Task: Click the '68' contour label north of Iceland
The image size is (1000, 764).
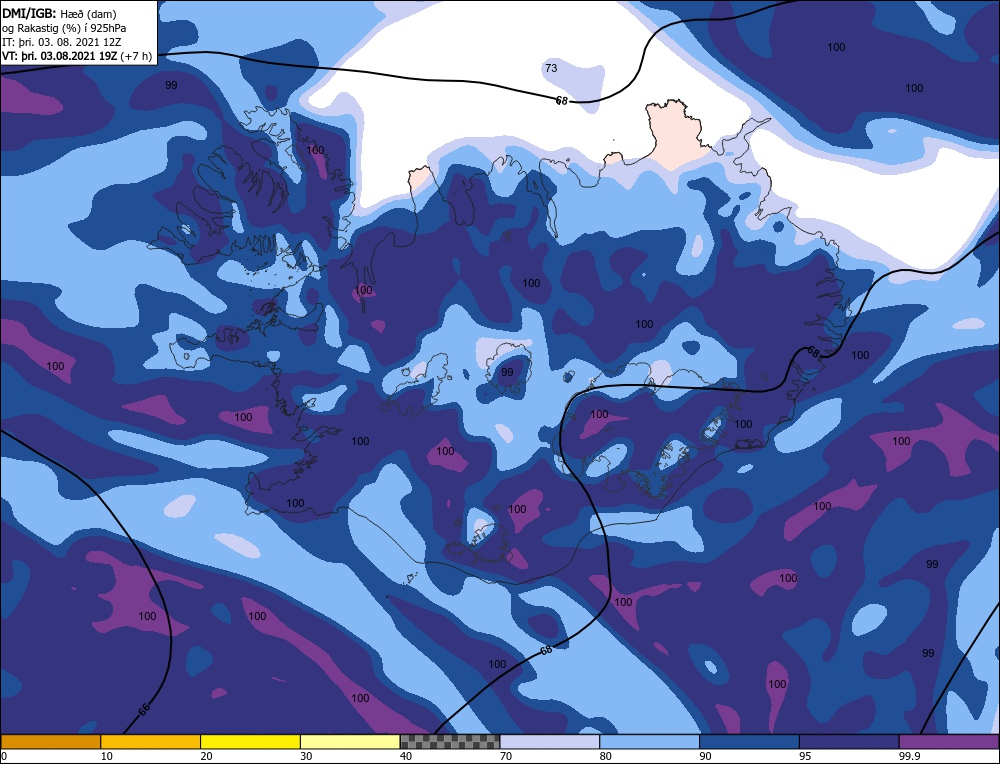Action: [x=561, y=101]
